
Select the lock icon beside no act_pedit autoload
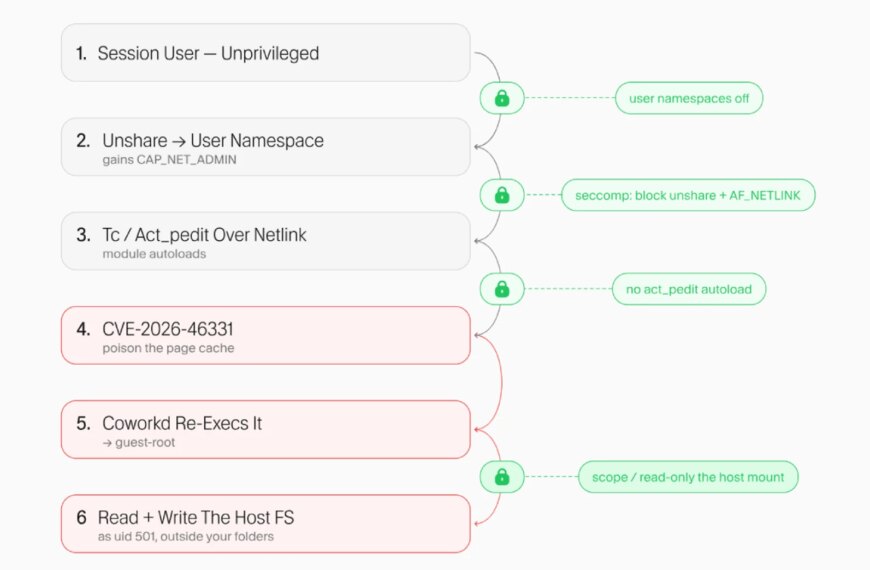pos(502,289)
